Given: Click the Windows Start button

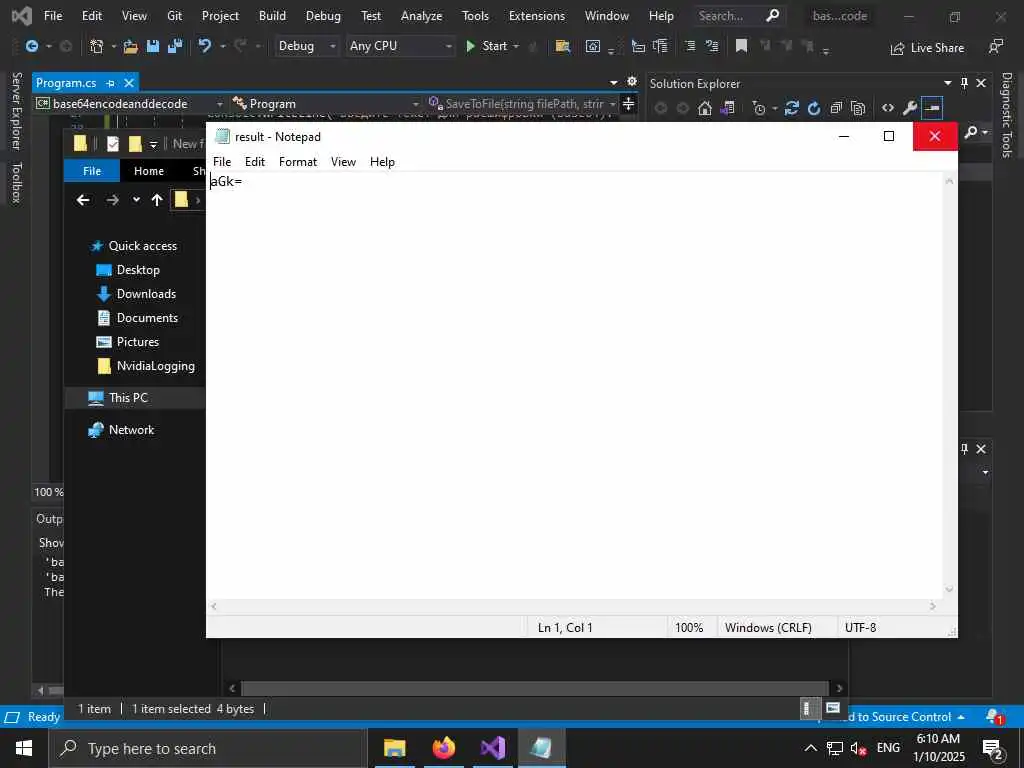Looking at the screenshot, I should (x=24, y=748).
